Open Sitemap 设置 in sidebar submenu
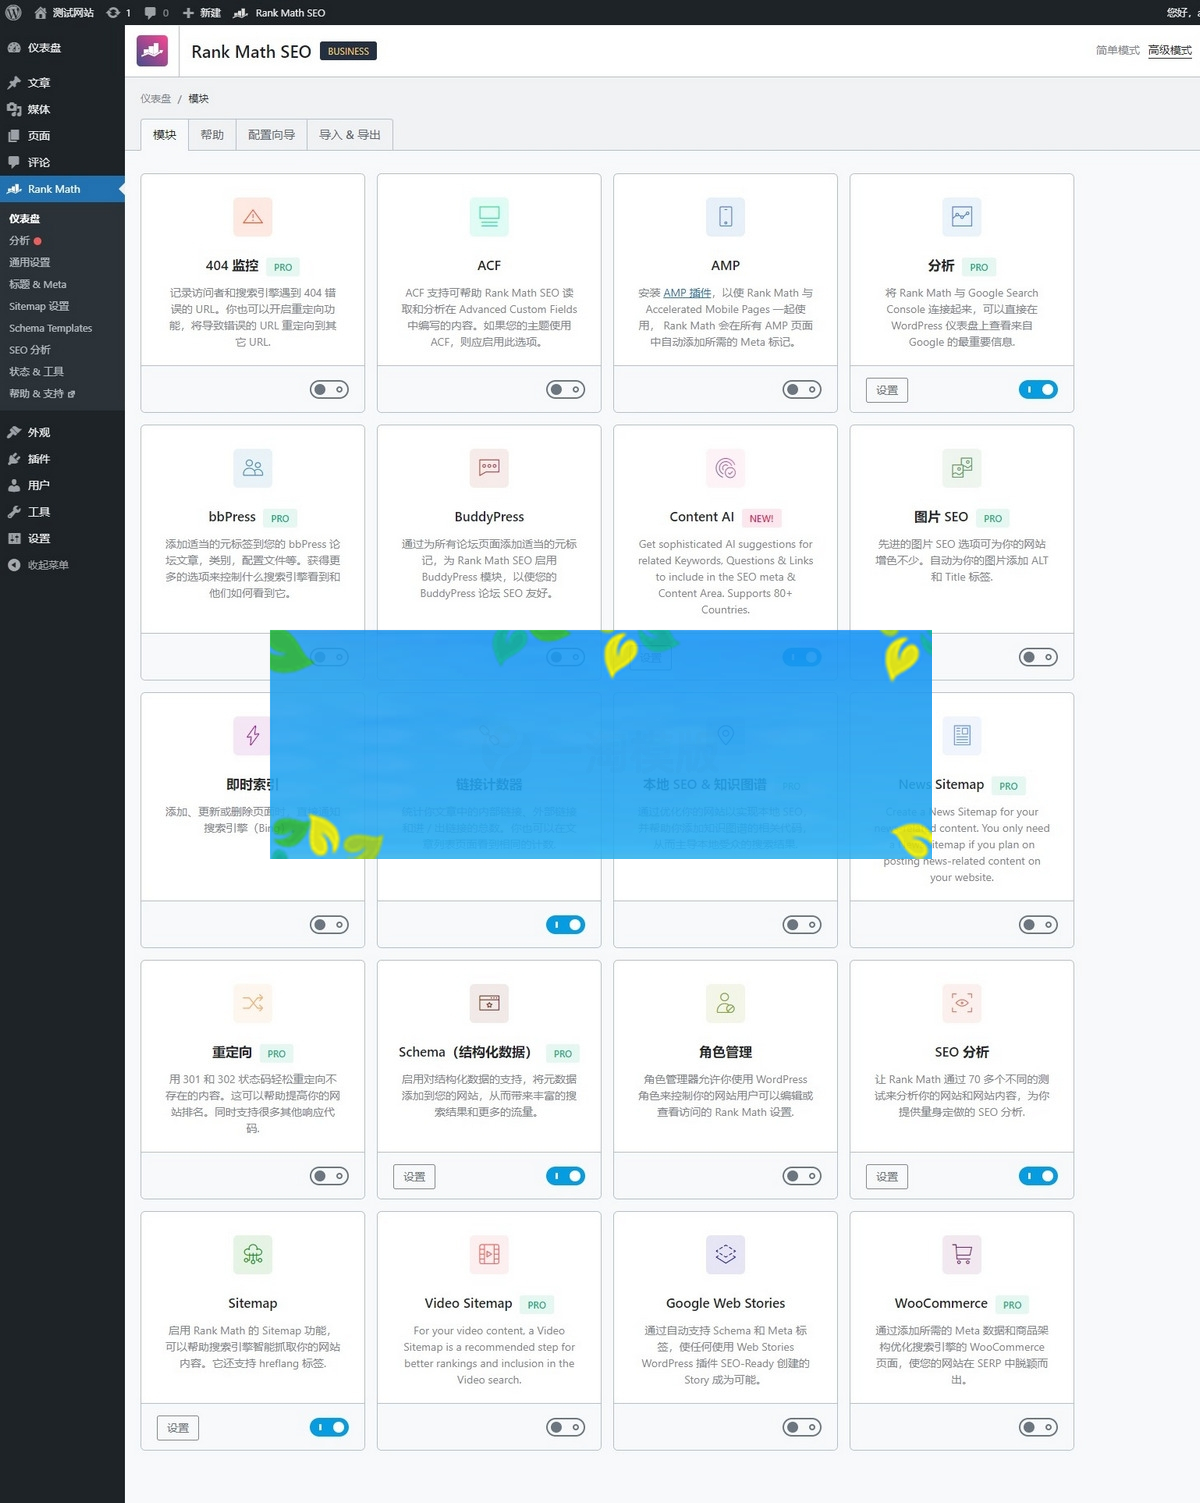 (39, 306)
